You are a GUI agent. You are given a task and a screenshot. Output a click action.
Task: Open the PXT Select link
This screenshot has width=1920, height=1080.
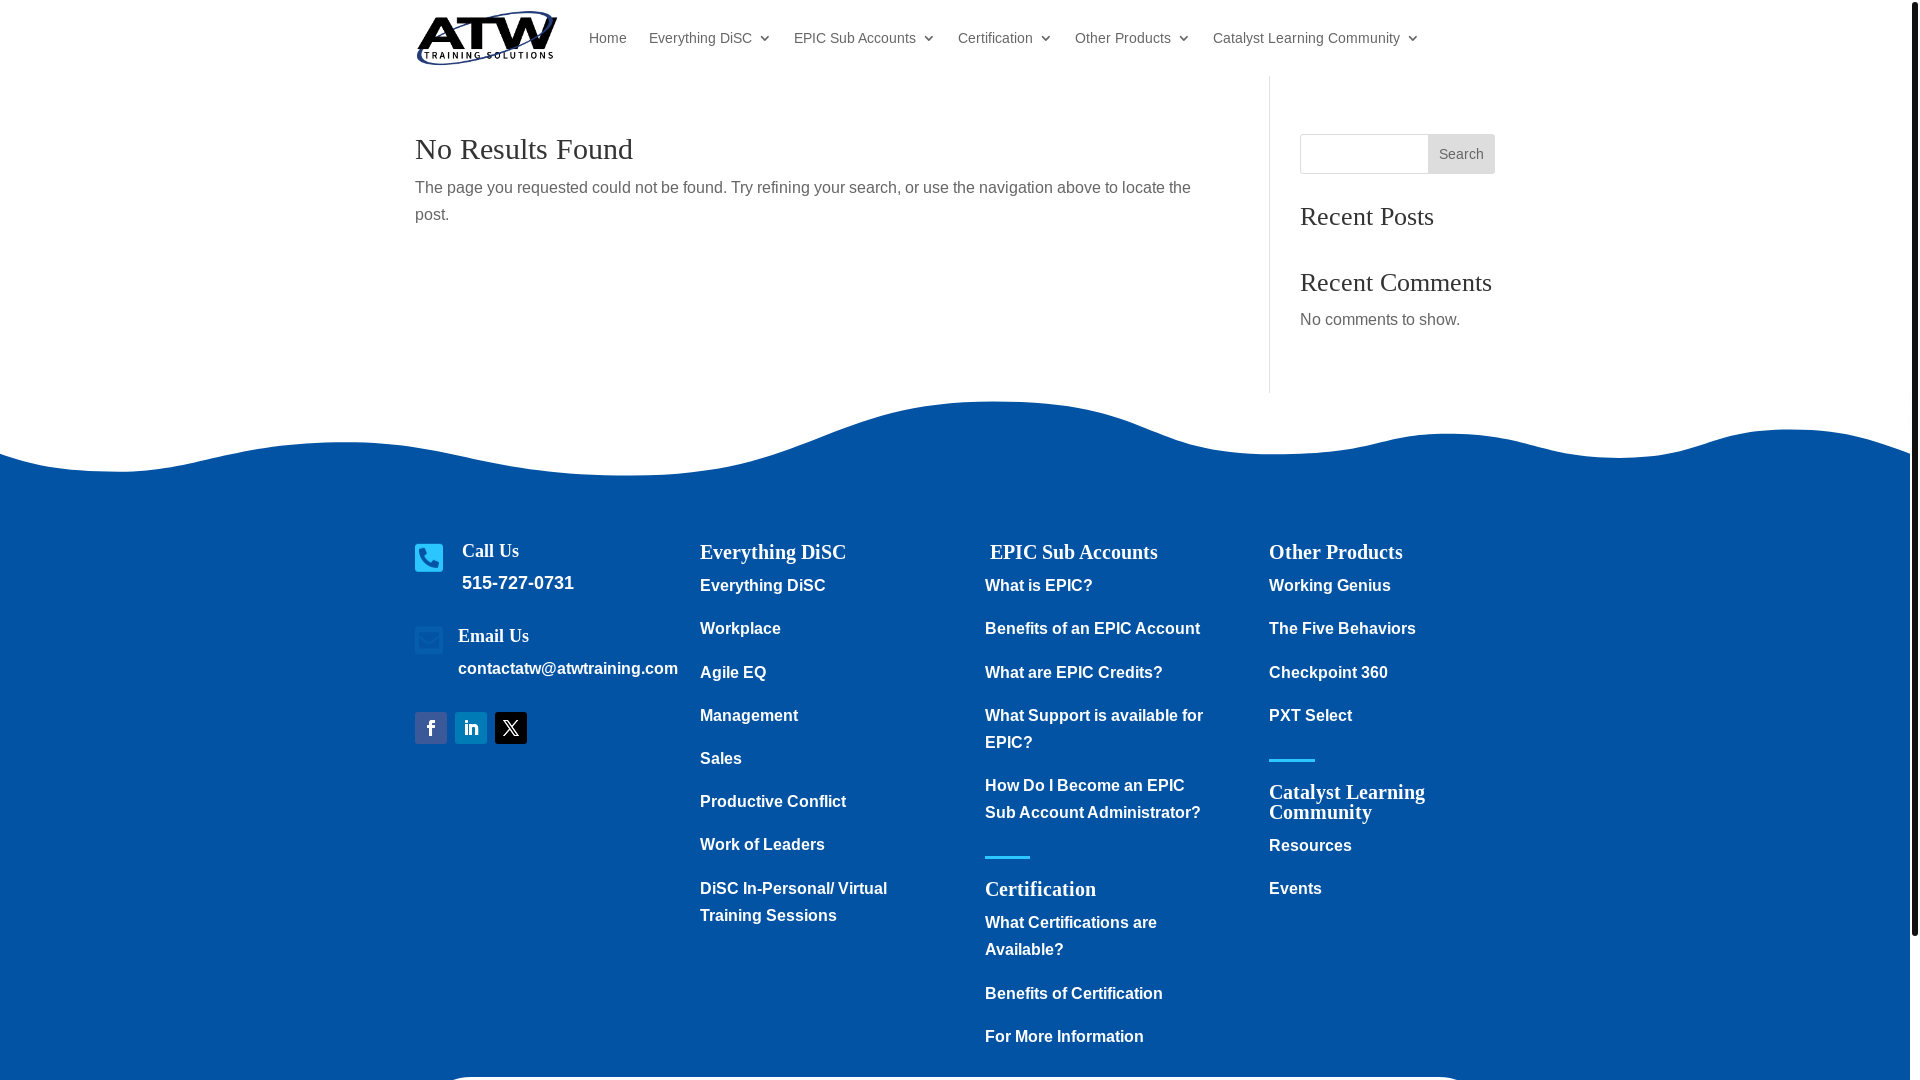[x=1310, y=715]
